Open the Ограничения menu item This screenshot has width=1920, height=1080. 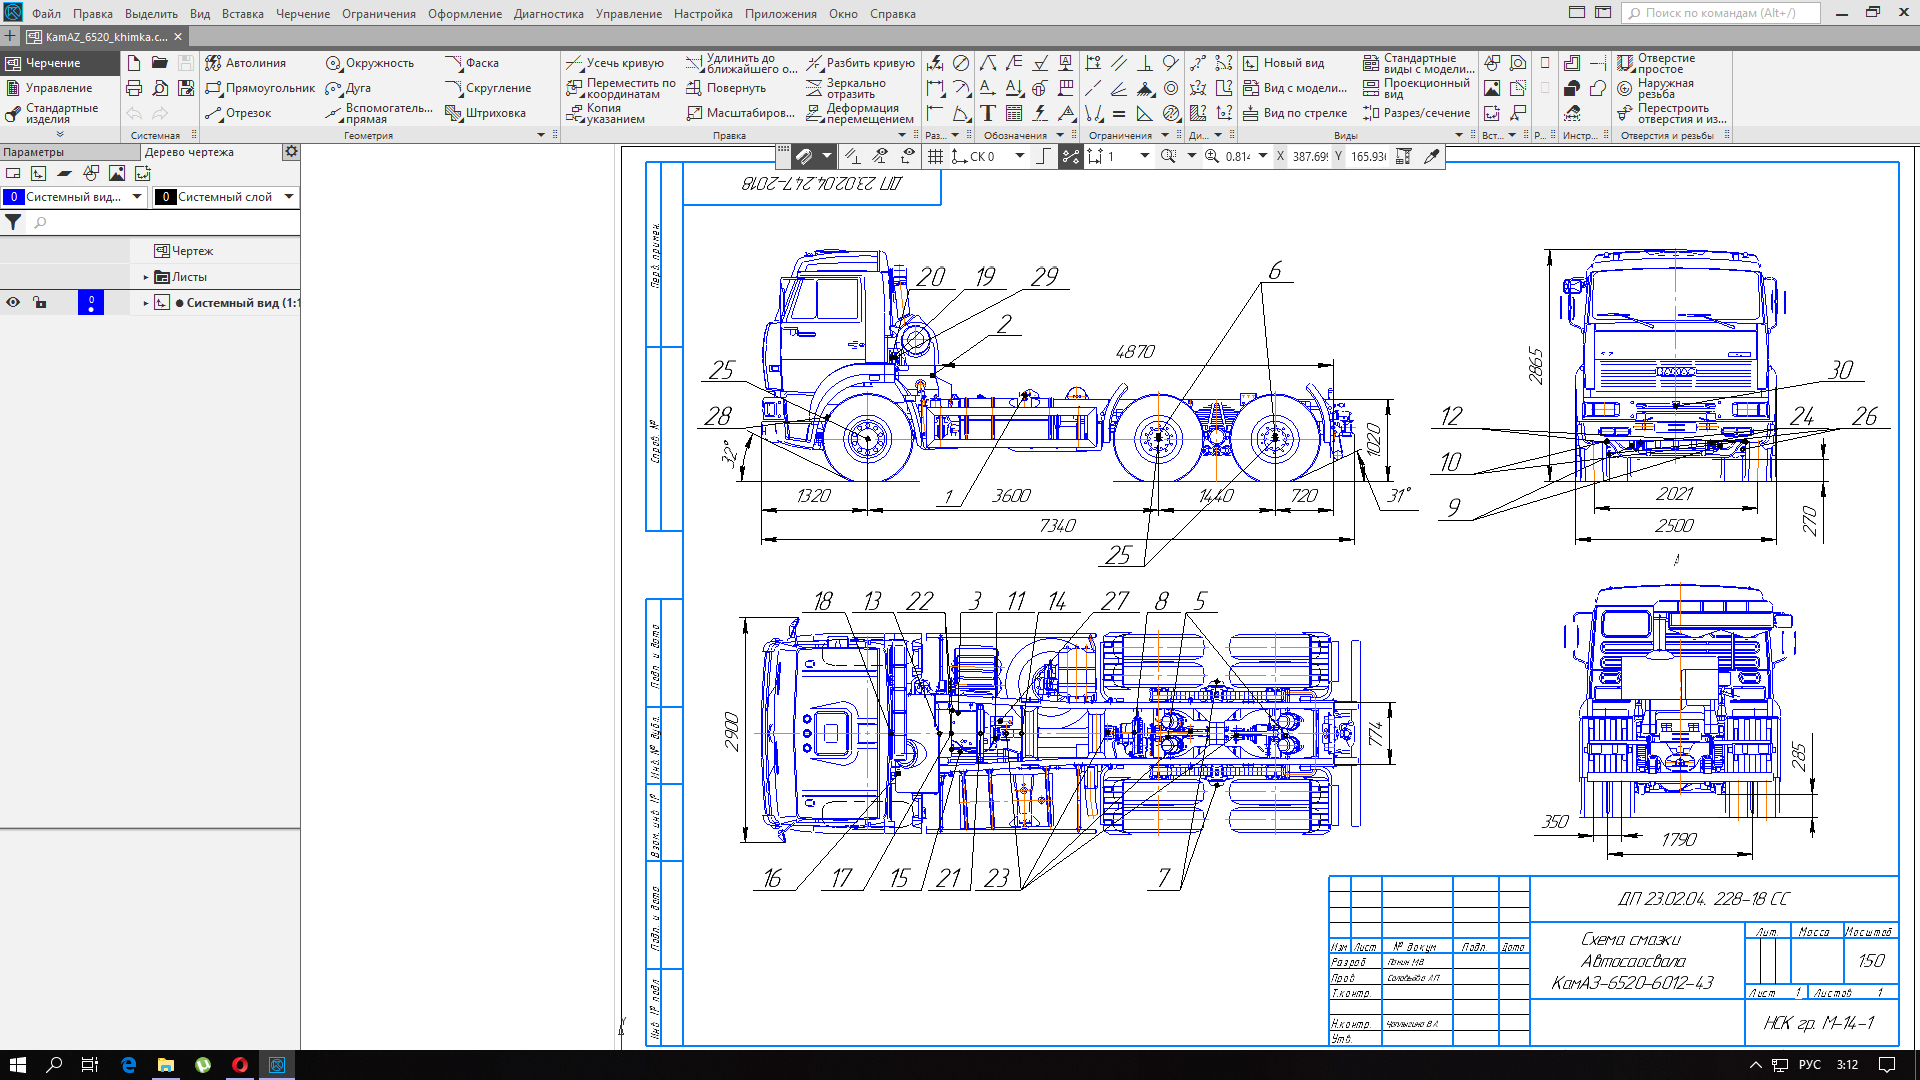(381, 13)
